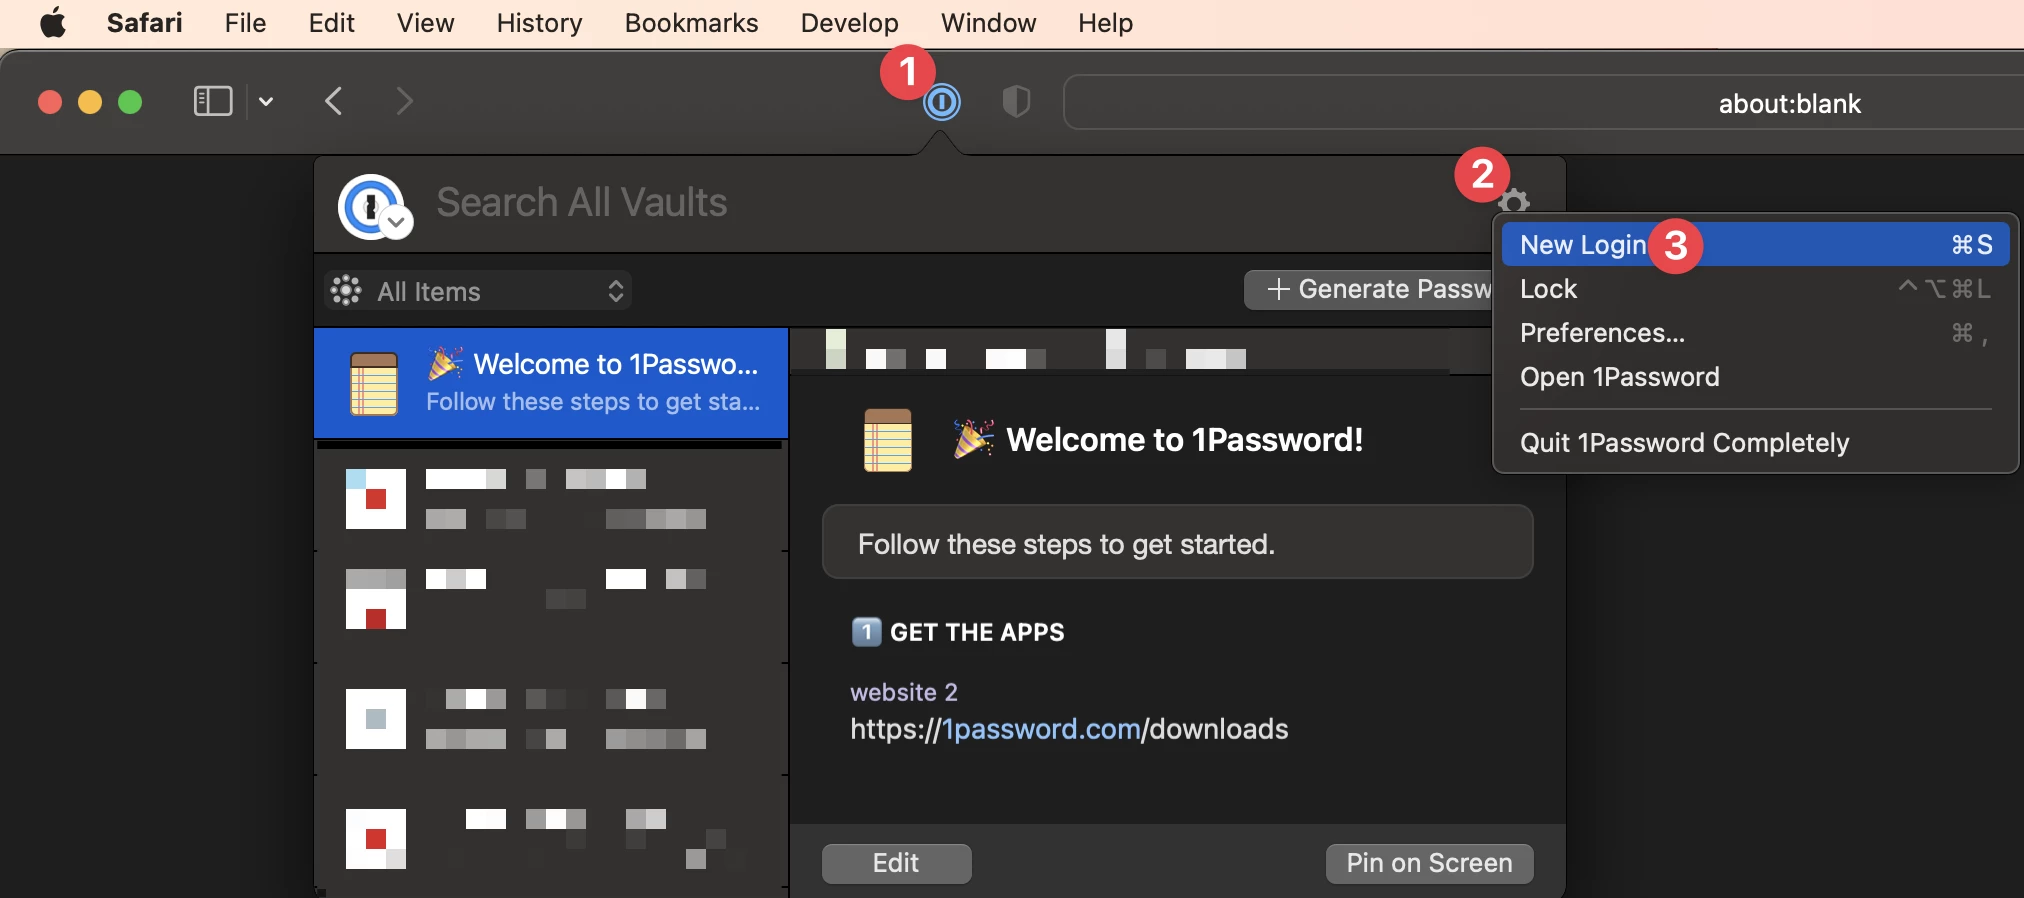Open the File menu

point(245,23)
